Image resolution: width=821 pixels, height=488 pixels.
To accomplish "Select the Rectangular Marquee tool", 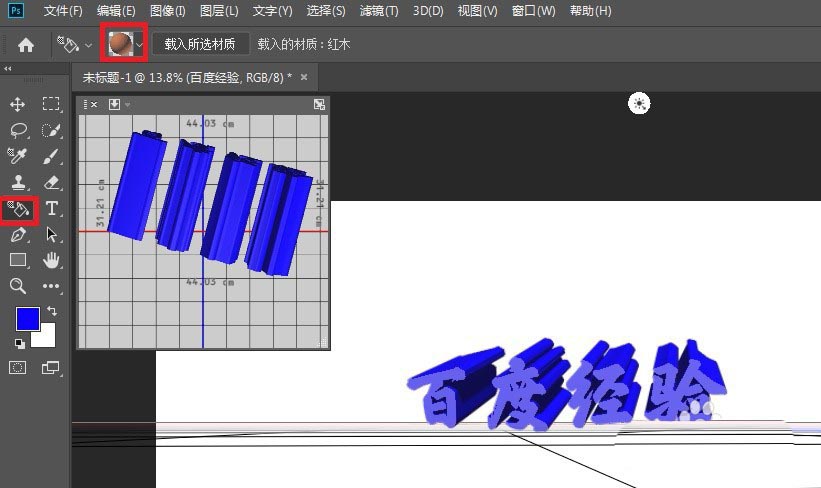I will 51,104.
